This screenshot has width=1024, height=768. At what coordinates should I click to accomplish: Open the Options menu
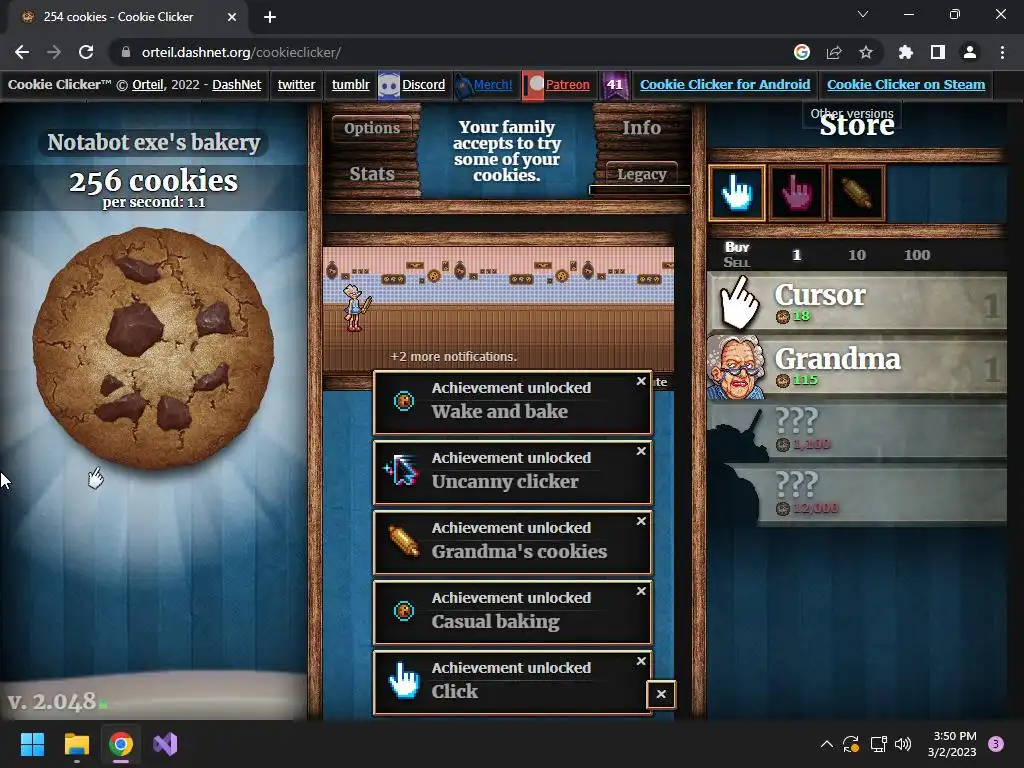[372, 128]
